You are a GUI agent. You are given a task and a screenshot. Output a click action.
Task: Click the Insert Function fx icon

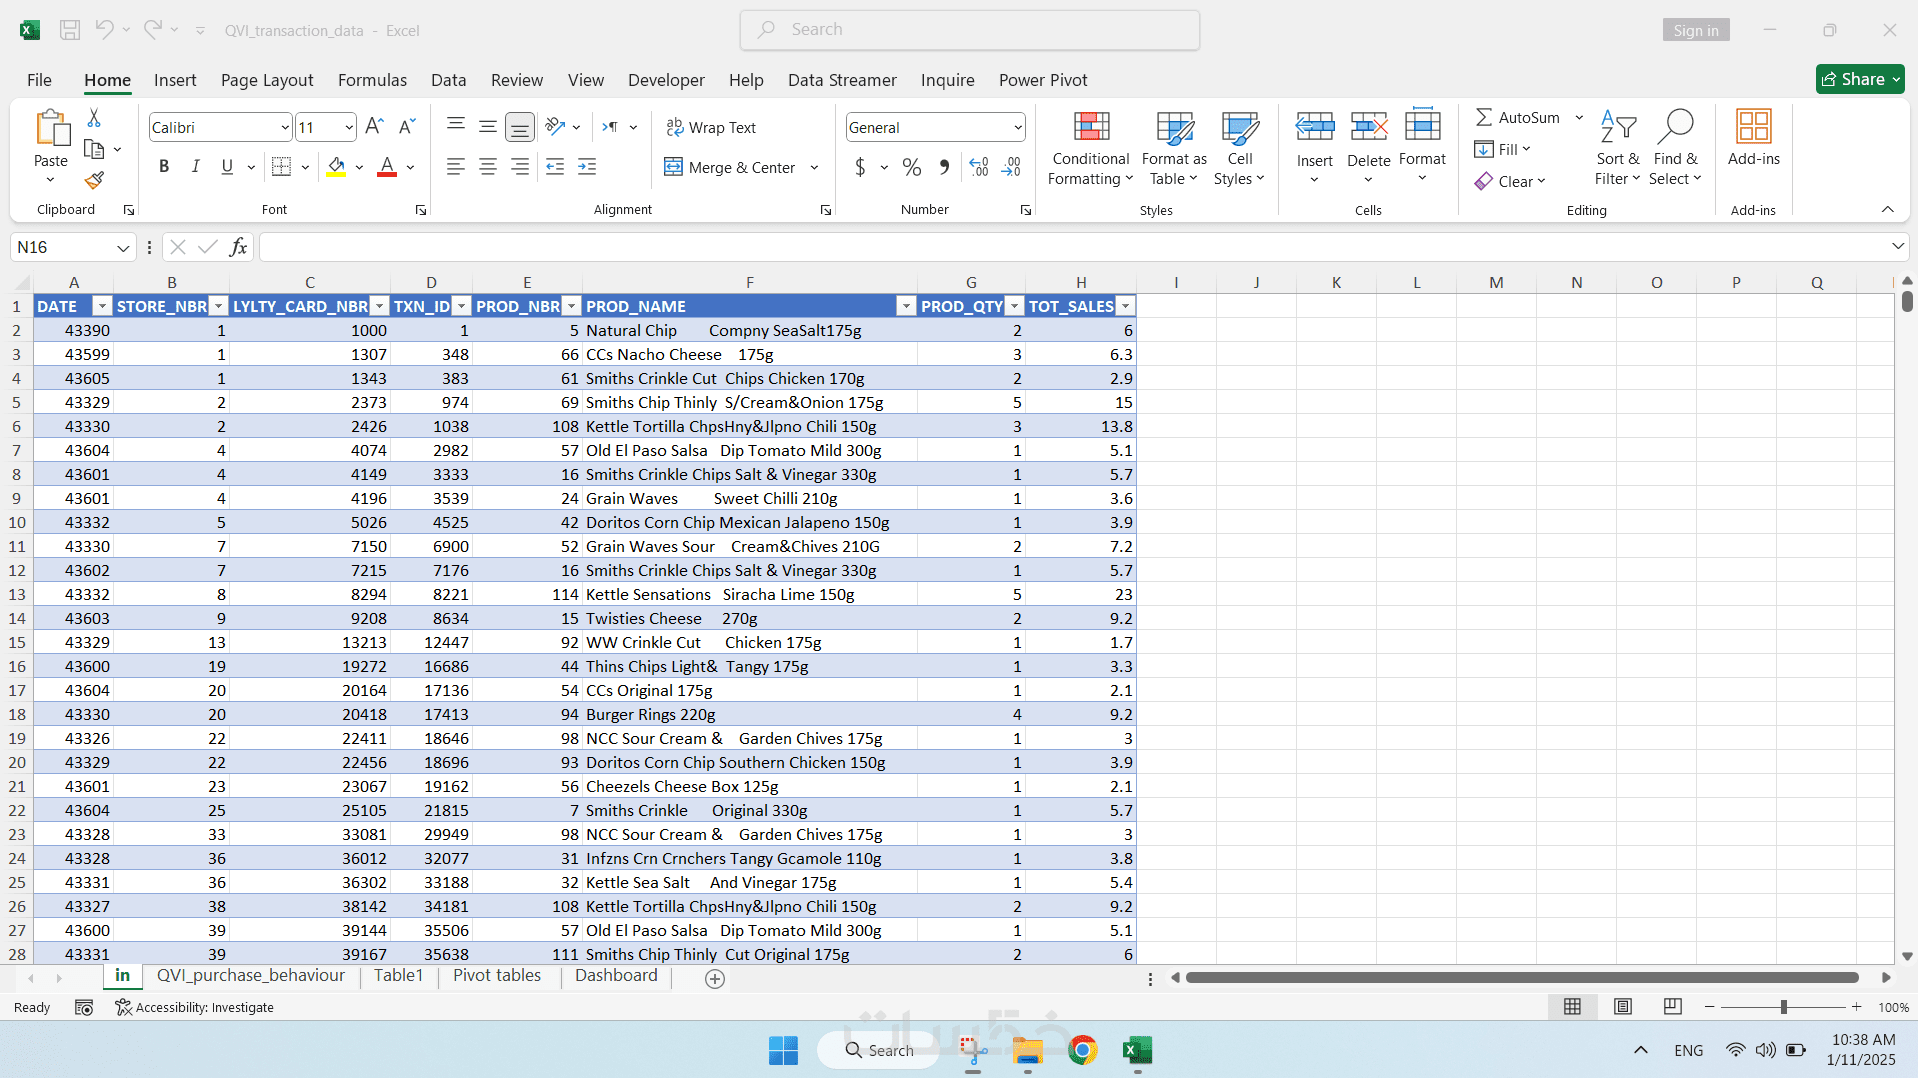238,247
